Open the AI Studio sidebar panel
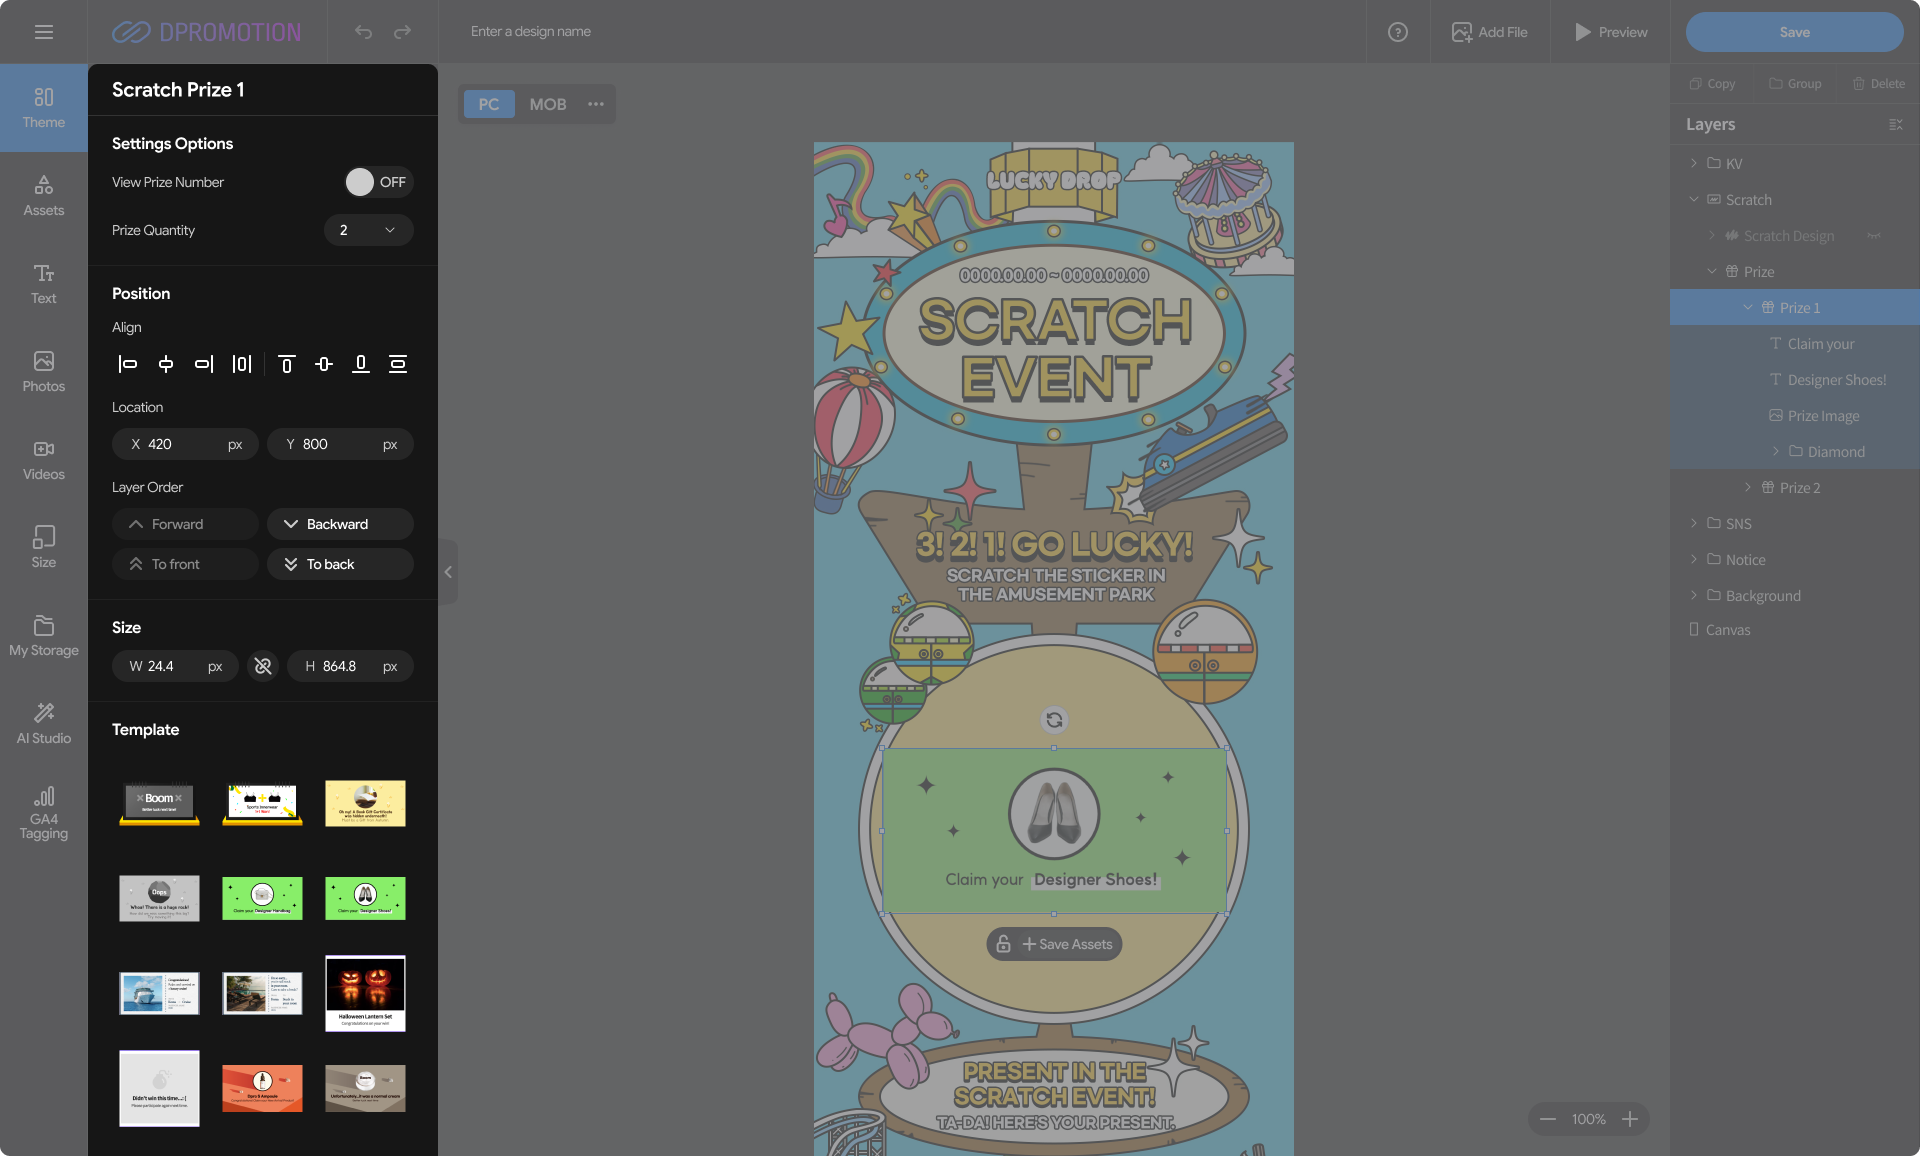This screenshot has height=1156, width=1920. pyautogui.click(x=44, y=722)
